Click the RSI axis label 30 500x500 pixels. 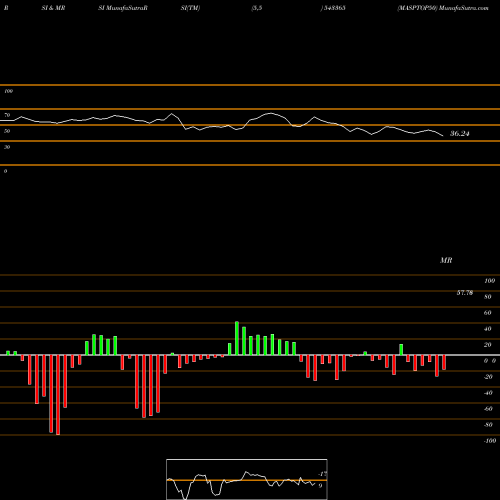click(7, 147)
